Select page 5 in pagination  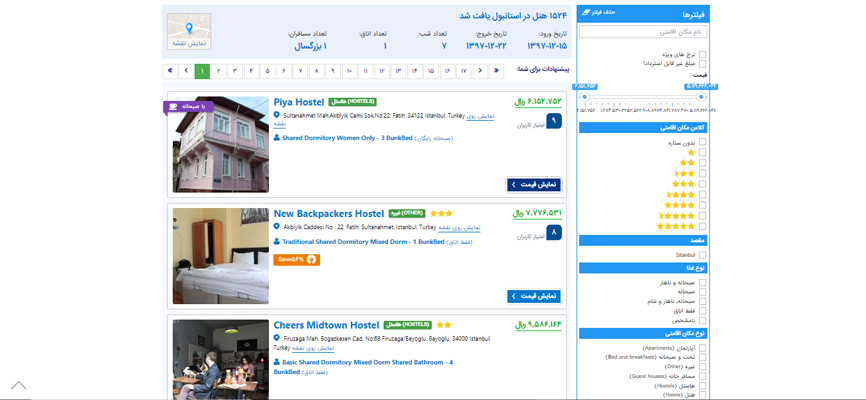coord(267,71)
